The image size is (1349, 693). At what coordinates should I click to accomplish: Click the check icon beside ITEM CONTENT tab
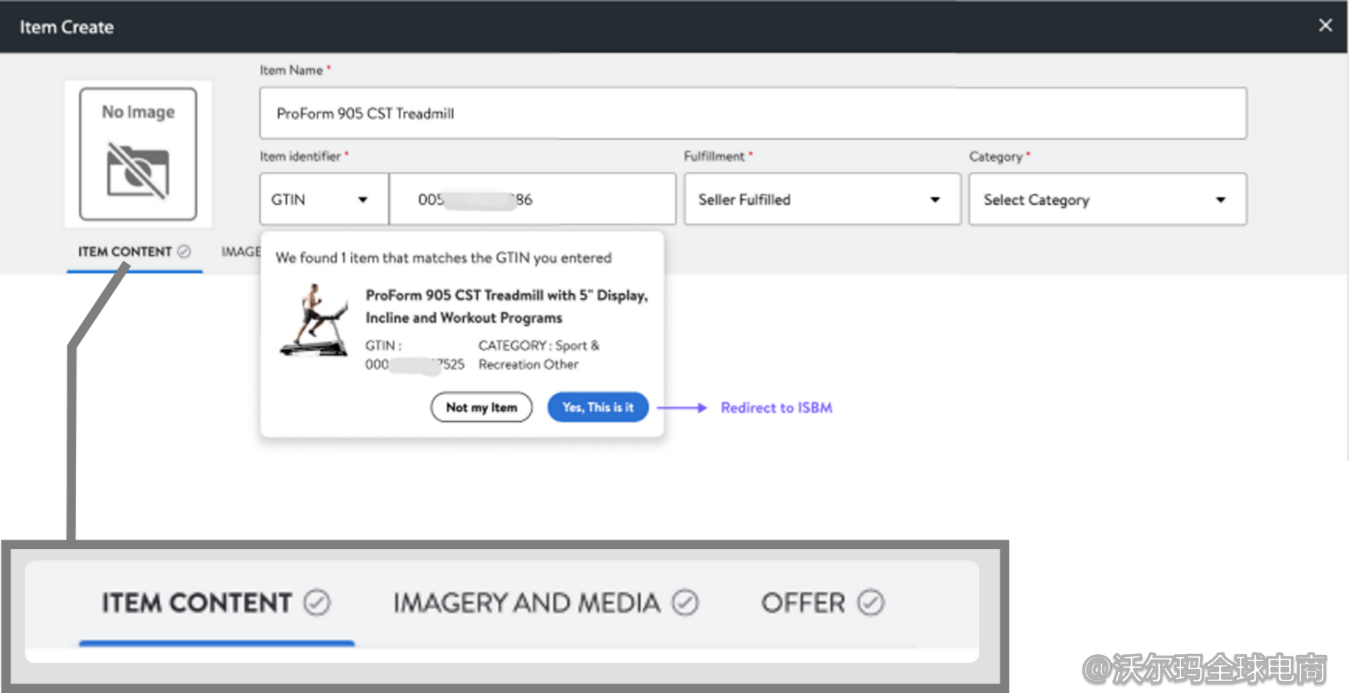(x=184, y=252)
